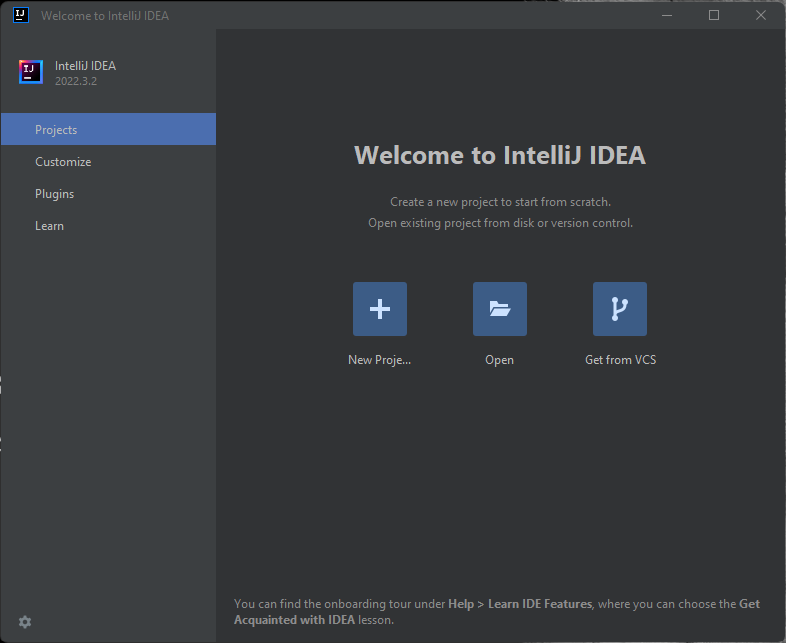Click the New Project plus icon
Image resolution: width=786 pixels, height=643 pixels.
(379, 309)
